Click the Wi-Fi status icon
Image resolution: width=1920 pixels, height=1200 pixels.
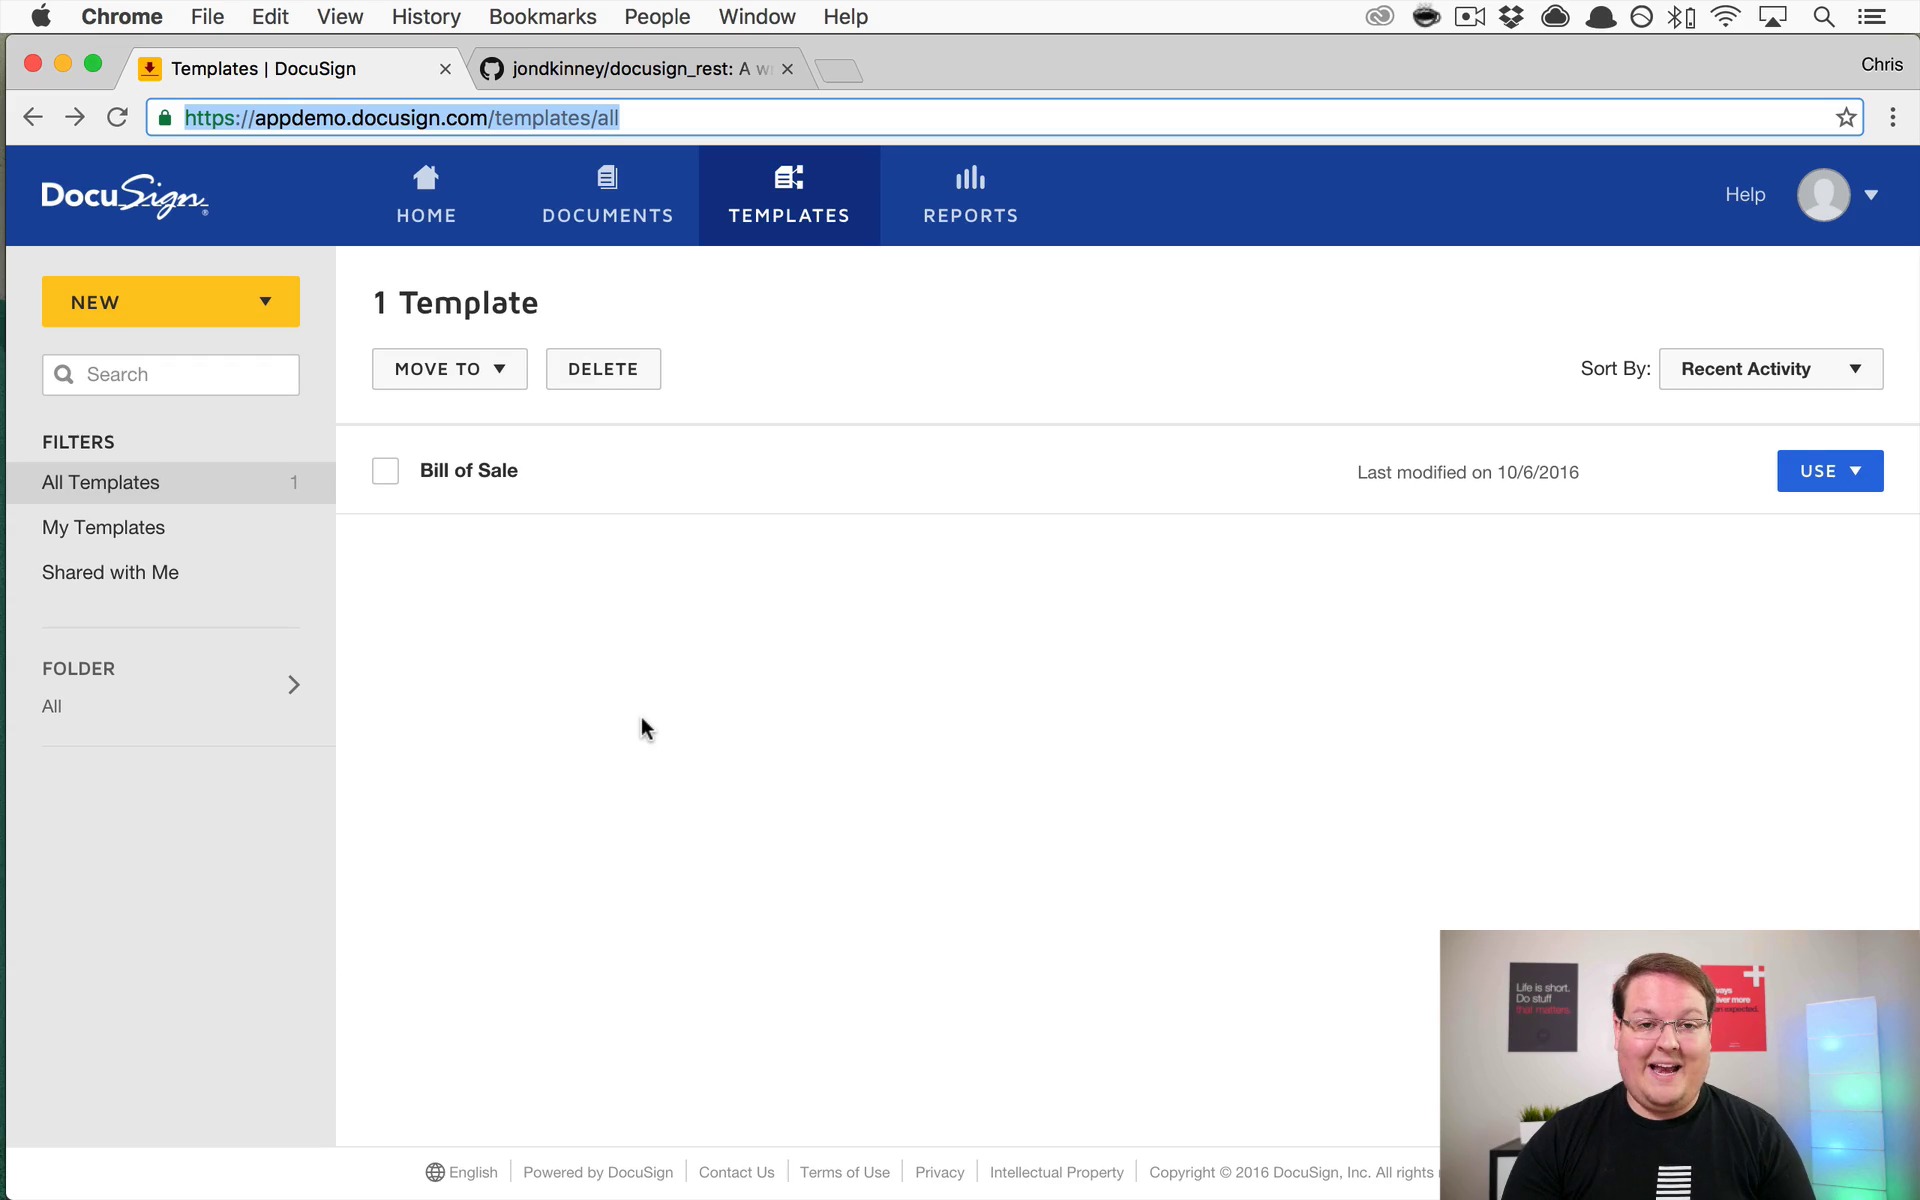(1726, 16)
